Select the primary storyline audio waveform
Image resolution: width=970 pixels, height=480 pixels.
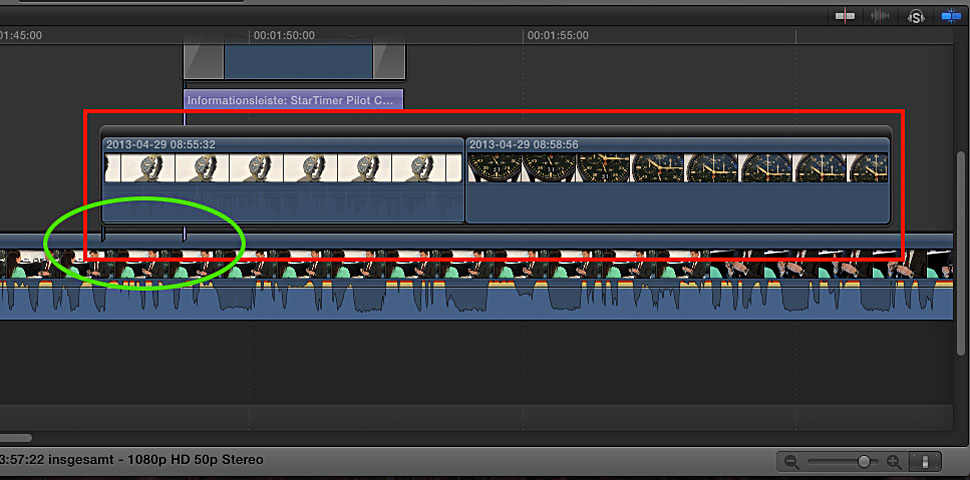(480, 300)
